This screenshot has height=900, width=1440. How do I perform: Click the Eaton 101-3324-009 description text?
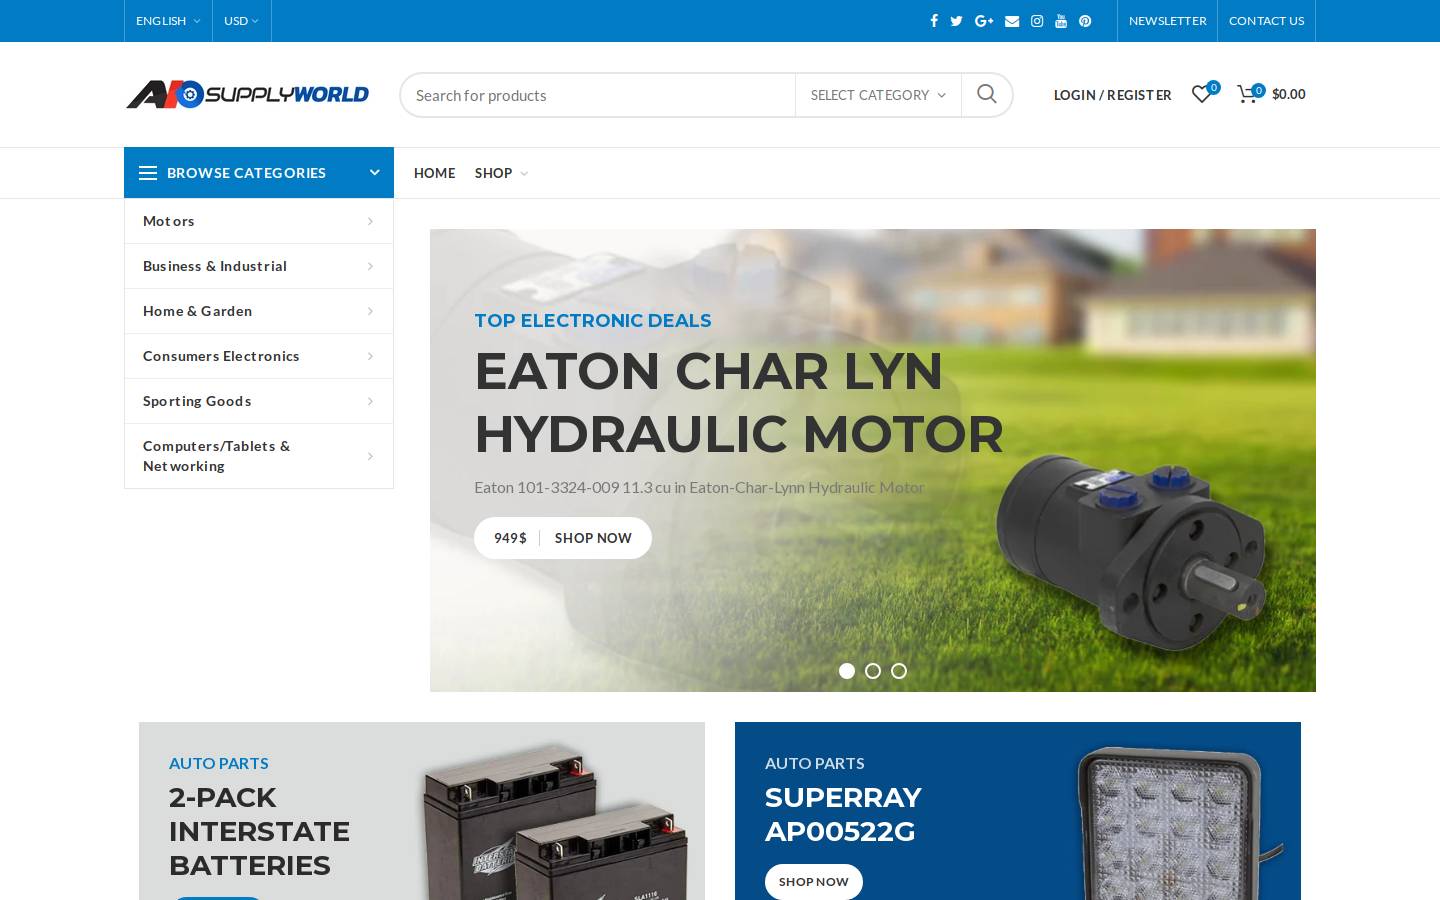(x=699, y=487)
